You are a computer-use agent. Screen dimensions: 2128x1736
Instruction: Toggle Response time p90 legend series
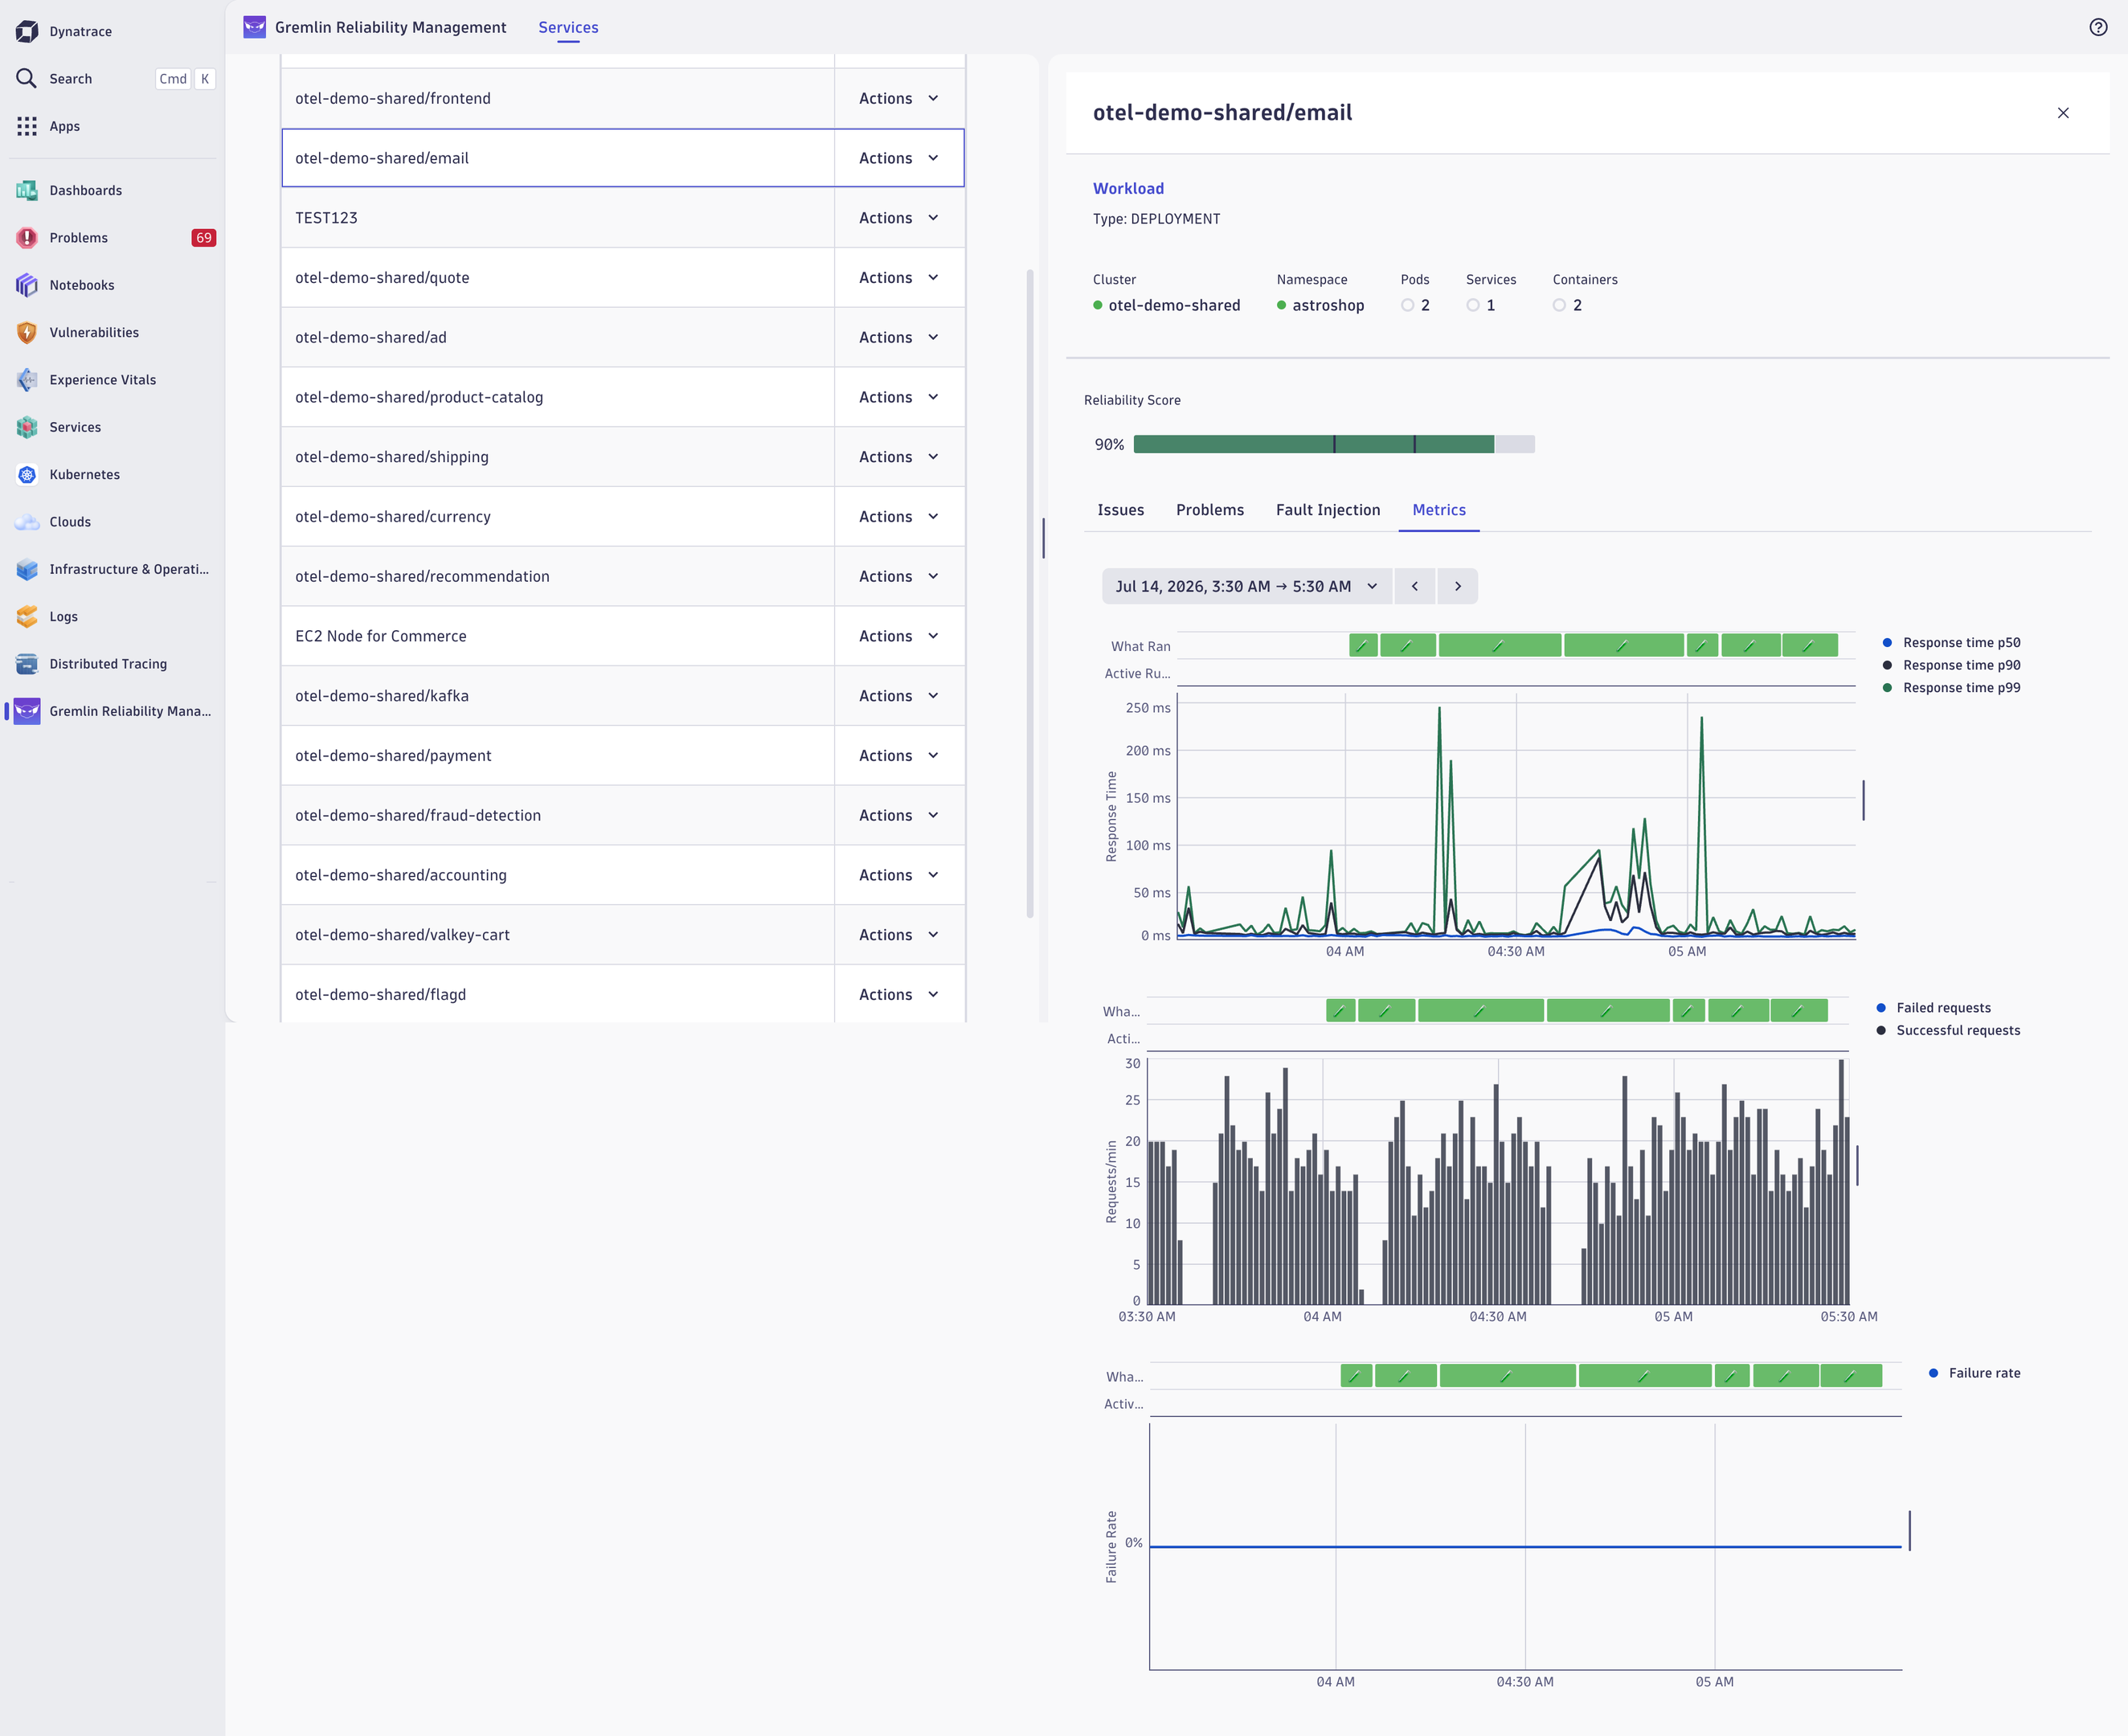coord(1951,665)
